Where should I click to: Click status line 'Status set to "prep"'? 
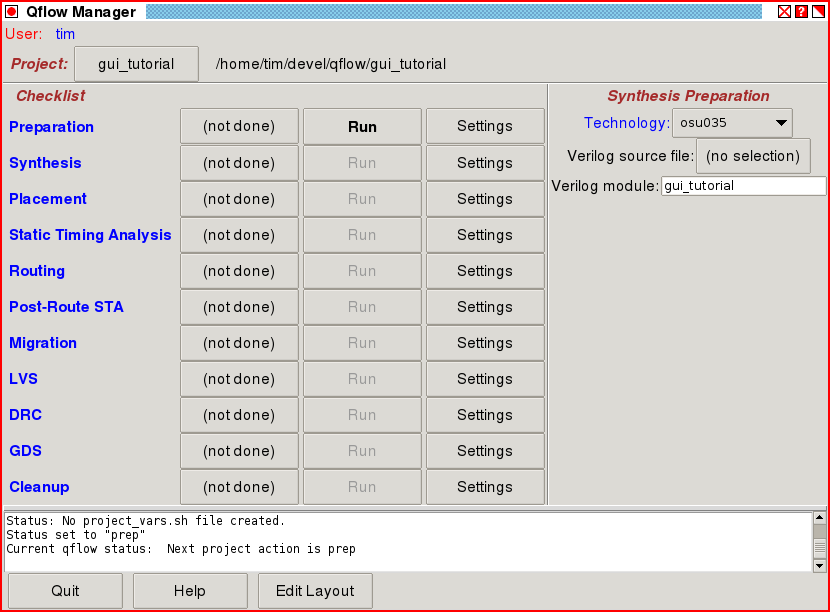[76, 535]
